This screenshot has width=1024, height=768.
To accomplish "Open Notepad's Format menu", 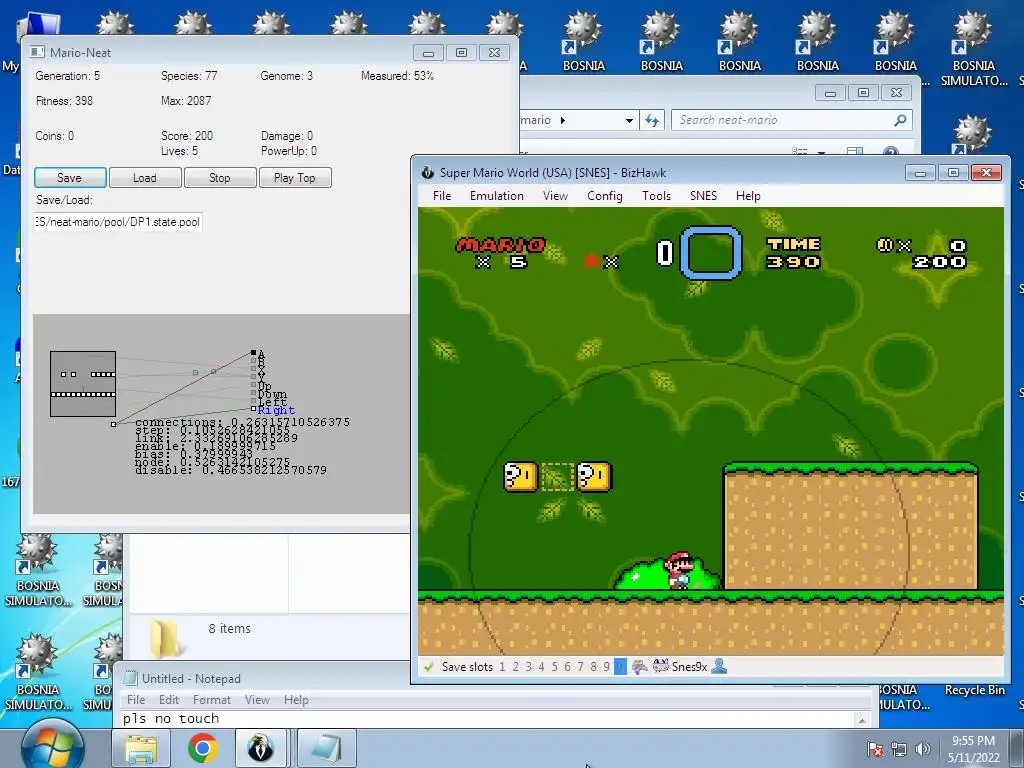I will [x=212, y=699].
